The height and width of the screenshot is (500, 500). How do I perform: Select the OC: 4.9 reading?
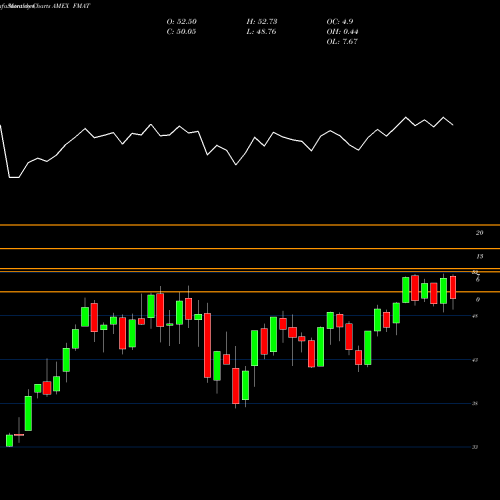tap(340, 22)
